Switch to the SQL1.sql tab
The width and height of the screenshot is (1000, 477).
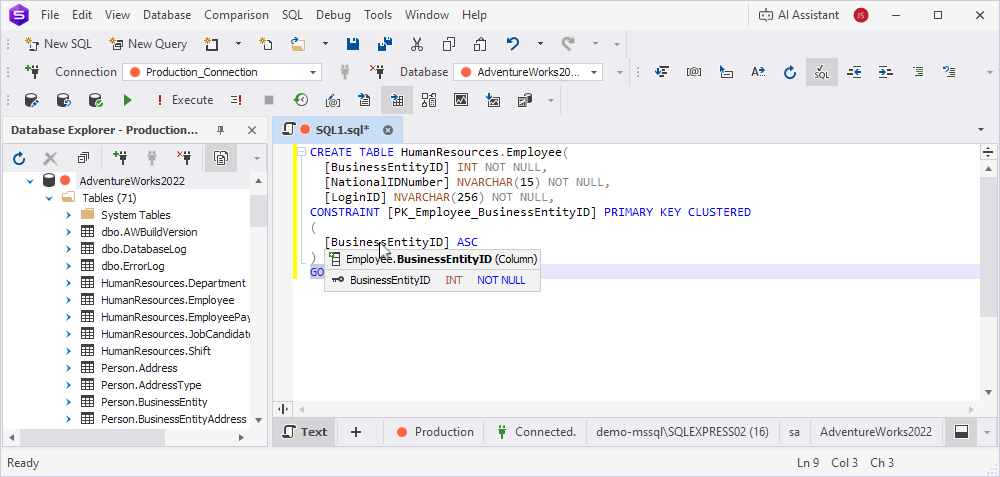(x=342, y=130)
